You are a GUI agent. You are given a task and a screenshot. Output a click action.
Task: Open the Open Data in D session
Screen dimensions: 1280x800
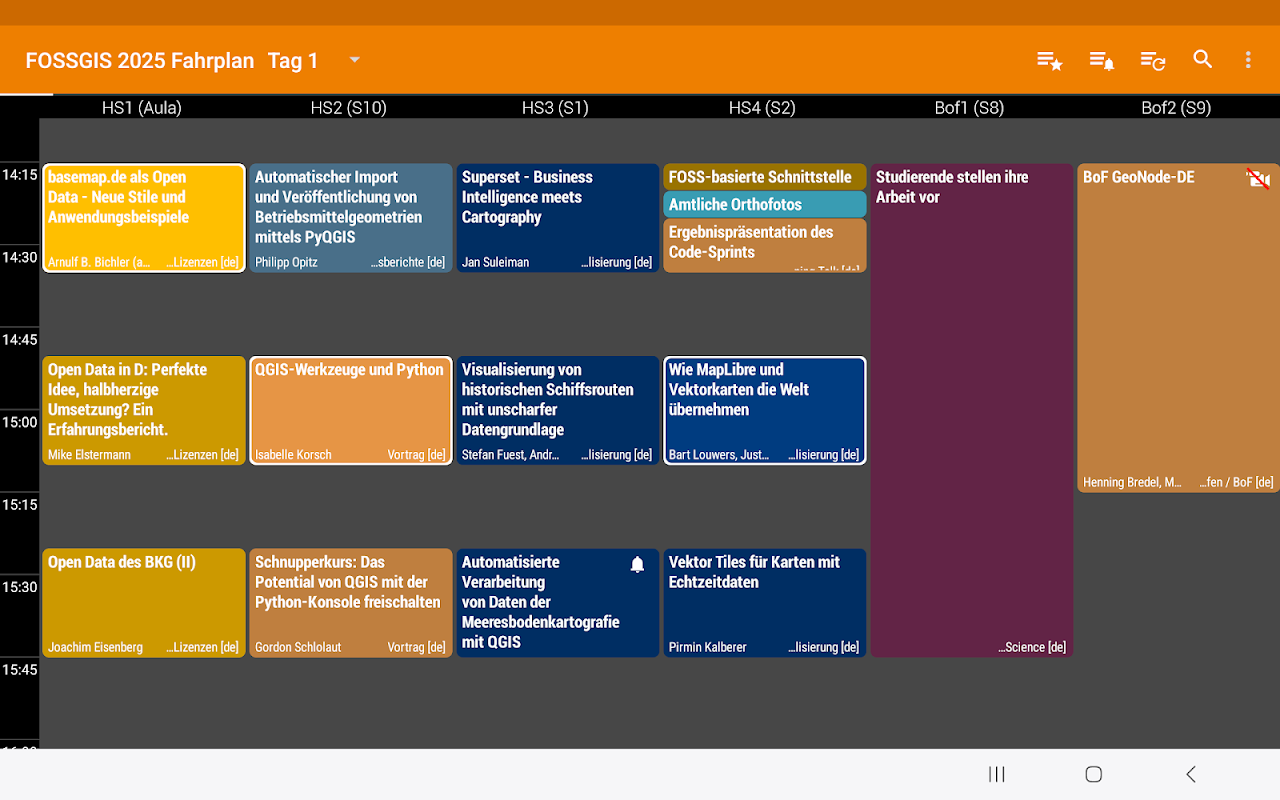144,410
